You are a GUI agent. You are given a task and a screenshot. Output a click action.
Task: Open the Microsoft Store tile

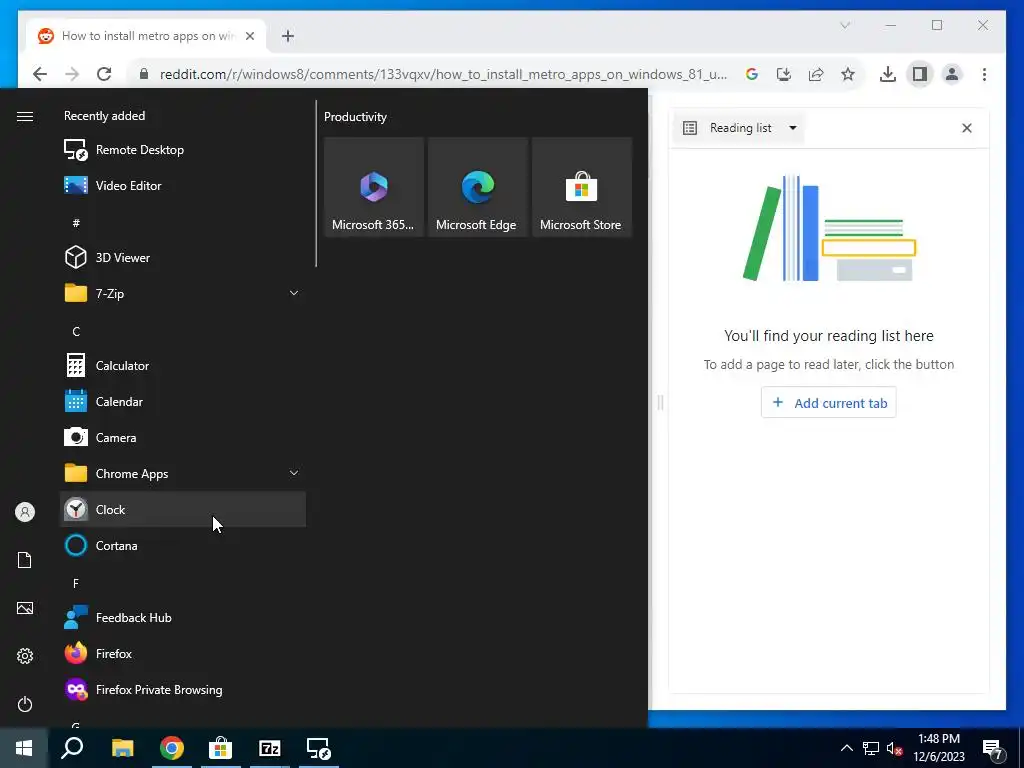point(581,187)
